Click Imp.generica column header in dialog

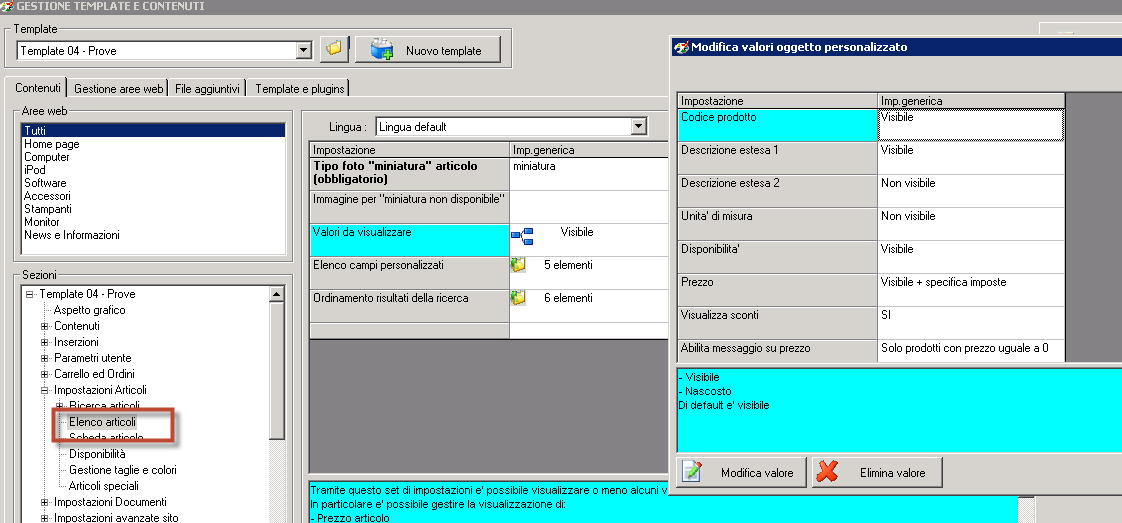pos(971,101)
